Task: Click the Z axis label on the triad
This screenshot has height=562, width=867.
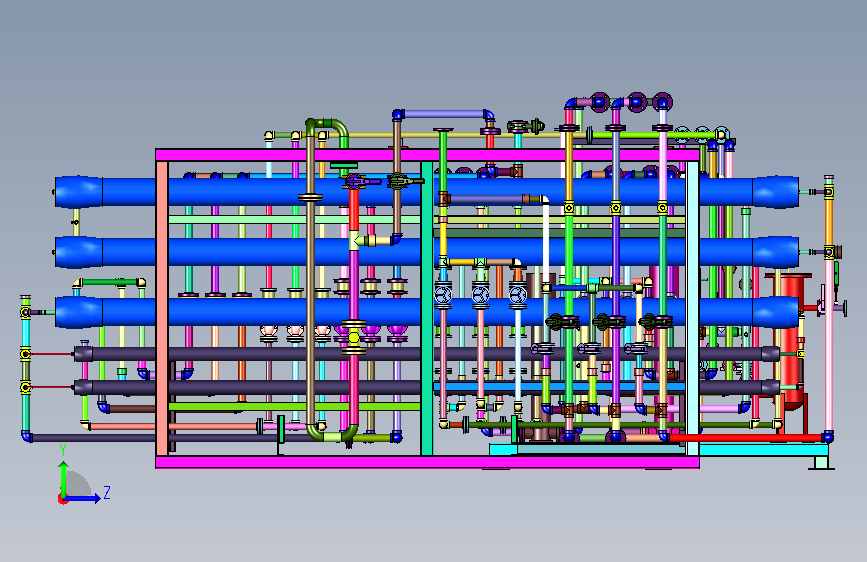Action: point(107,492)
